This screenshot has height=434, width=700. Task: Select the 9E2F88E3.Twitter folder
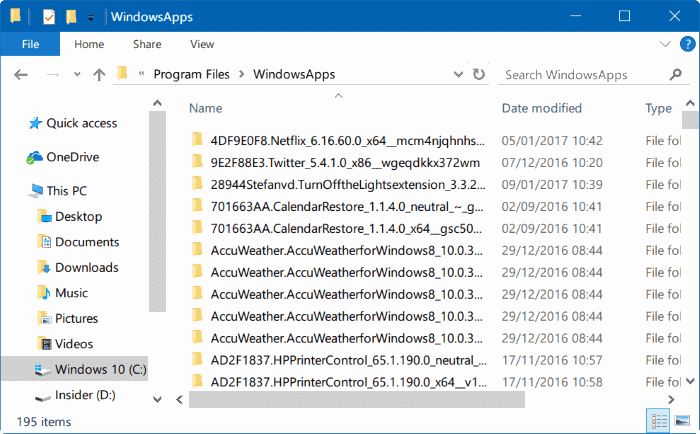tap(338, 163)
